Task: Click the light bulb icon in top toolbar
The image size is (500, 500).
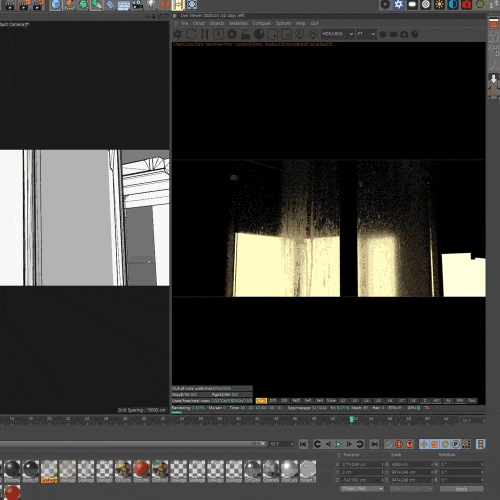Action: (x=151, y=4)
